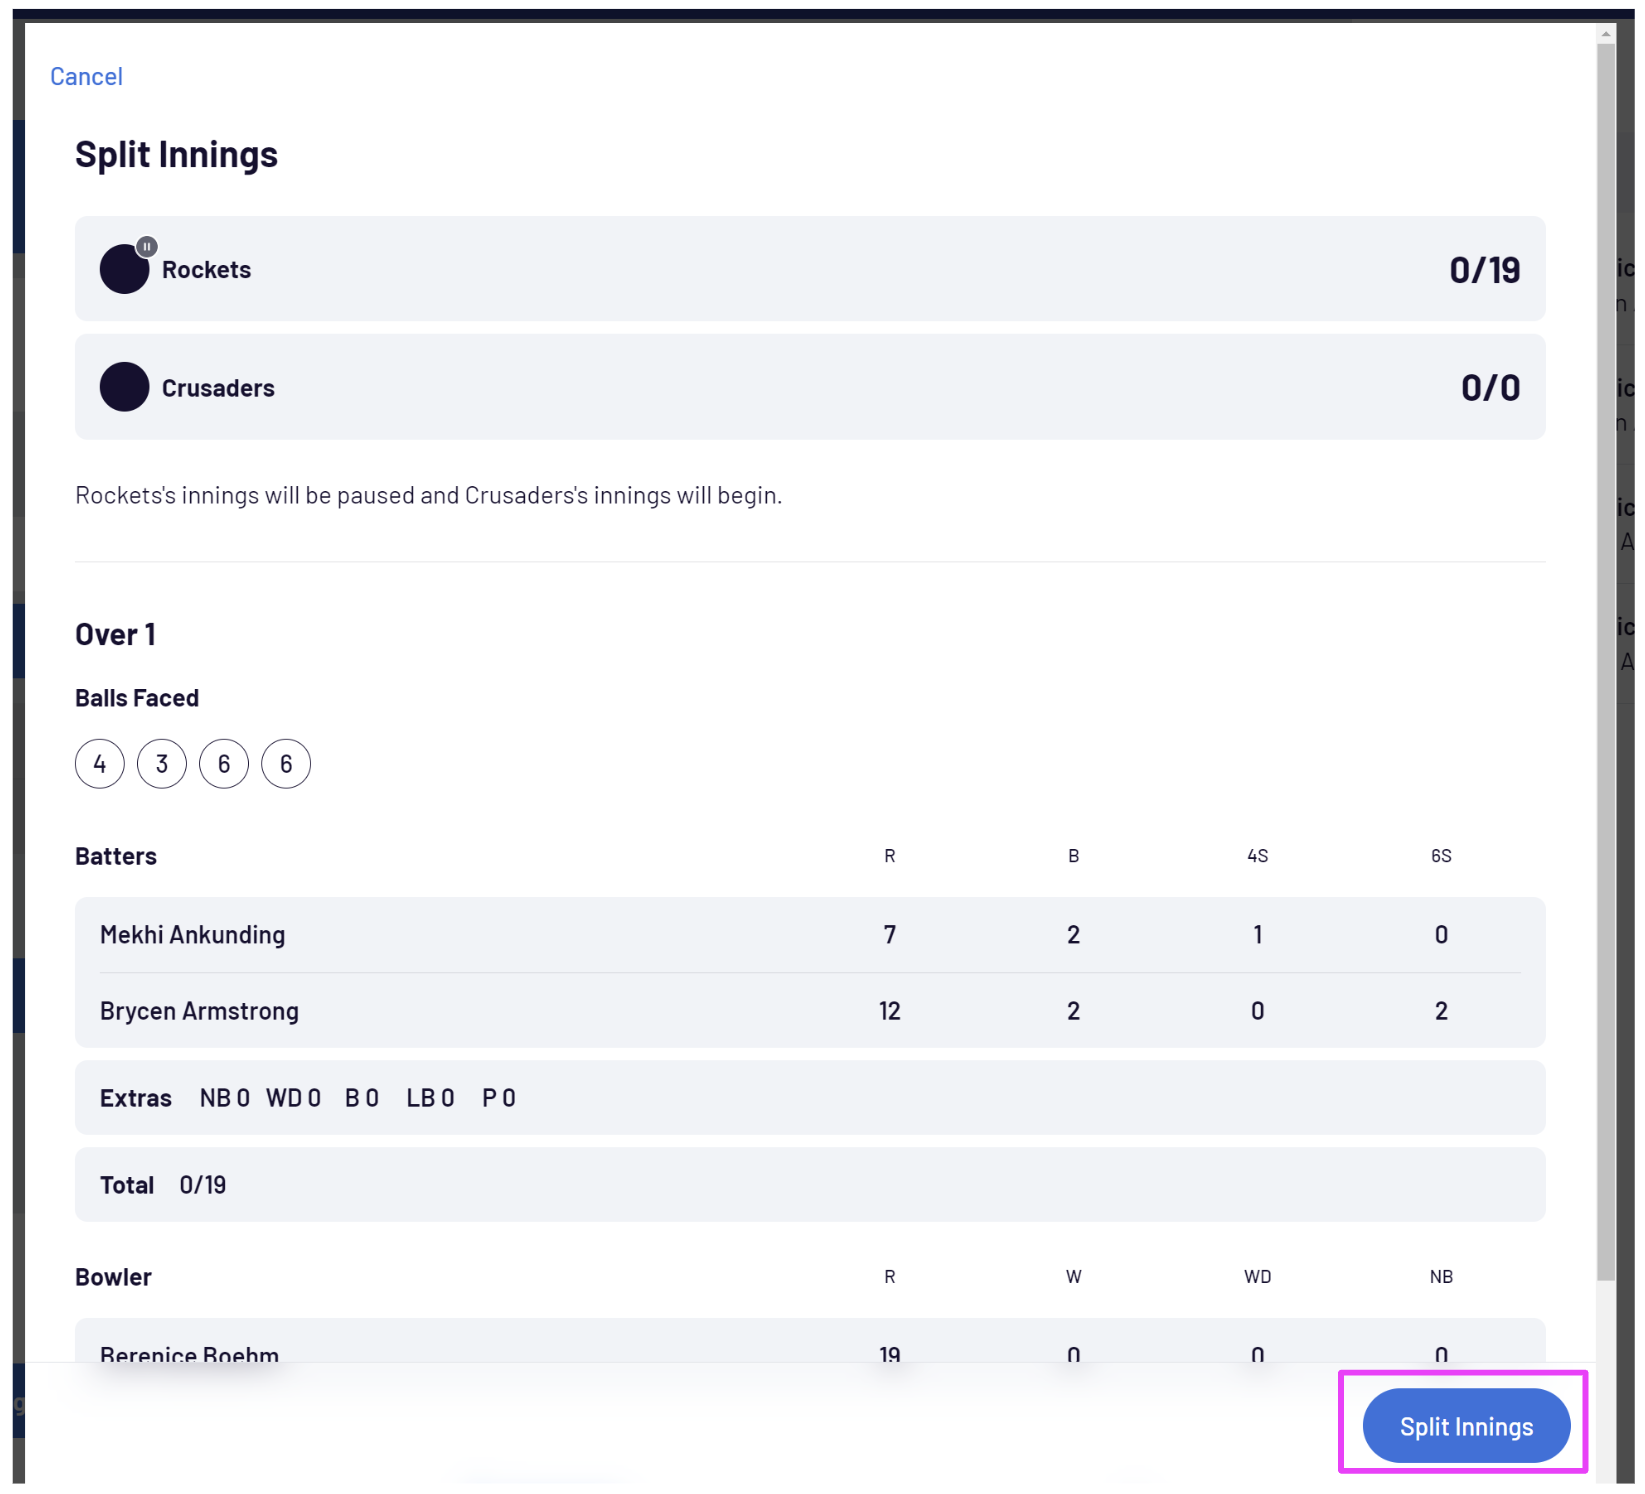Click the Split Innings heading
This screenshot has height=1494, width=1645.
[x=176, y=155]
